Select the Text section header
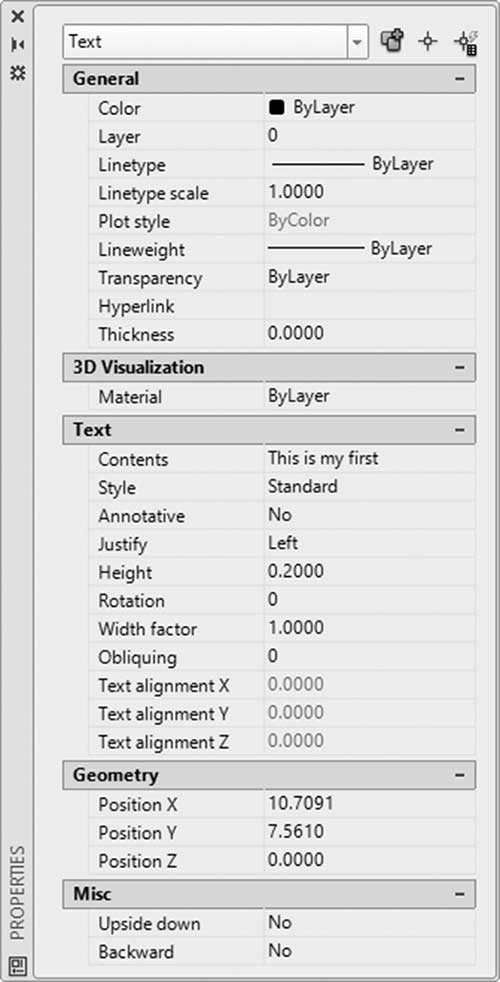 coord(269,430)
